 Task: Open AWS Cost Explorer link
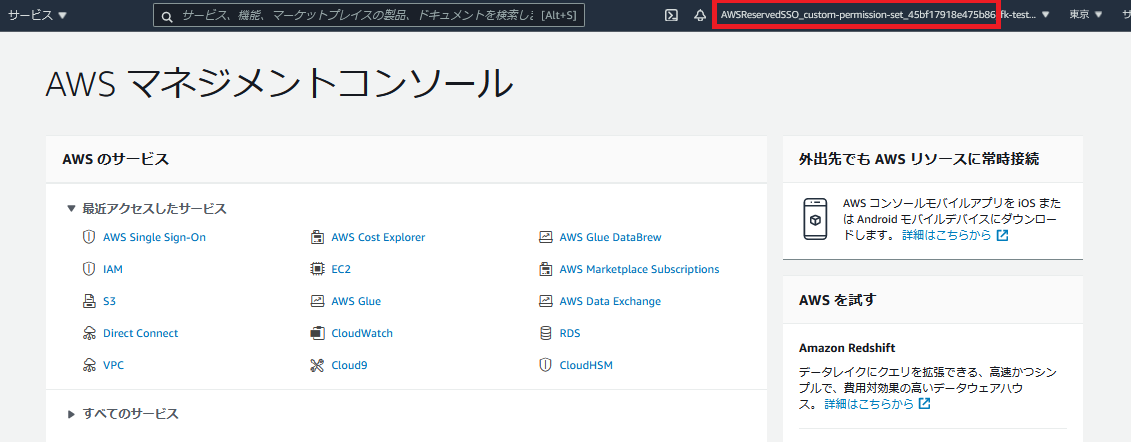click(378, 237)
